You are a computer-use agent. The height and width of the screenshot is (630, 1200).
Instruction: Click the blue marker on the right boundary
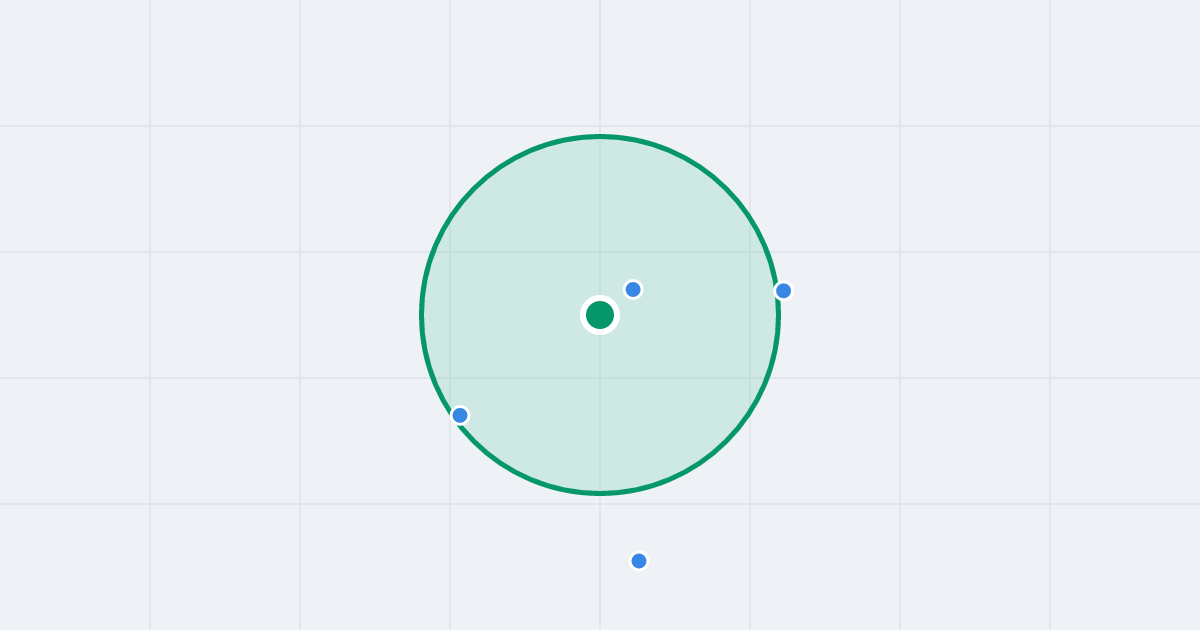tap(783, 291)
